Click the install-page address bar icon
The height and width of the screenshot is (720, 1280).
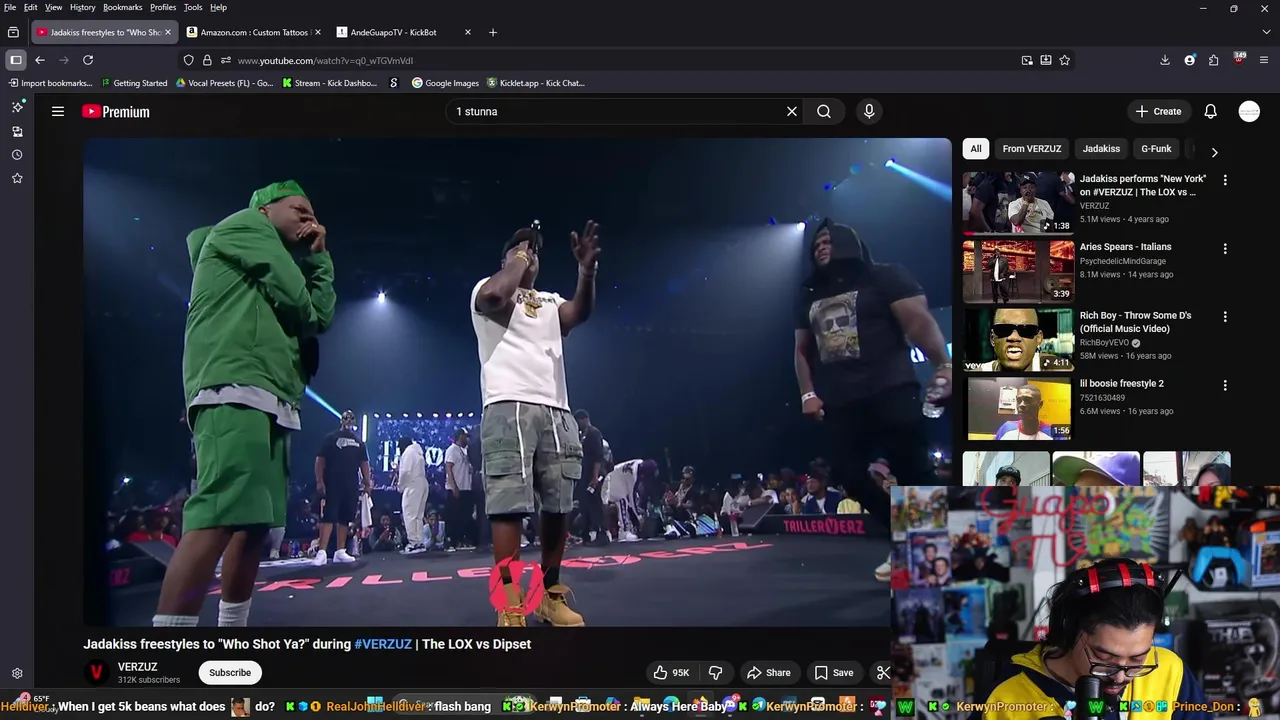pyautogui.click(x=1046, y=60)
